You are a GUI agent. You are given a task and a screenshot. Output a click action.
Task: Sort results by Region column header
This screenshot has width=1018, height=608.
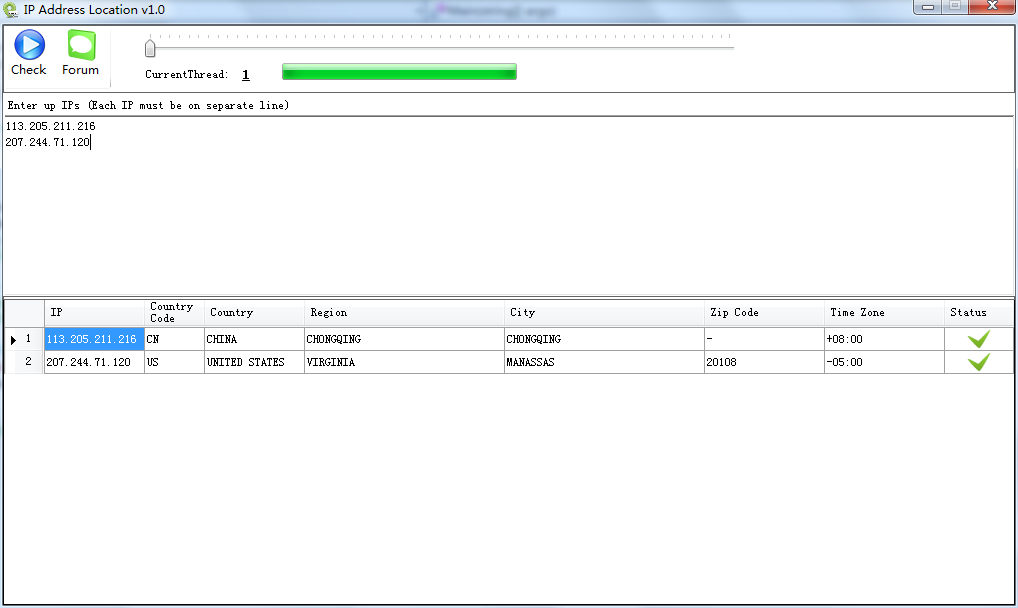coord(404,313)
